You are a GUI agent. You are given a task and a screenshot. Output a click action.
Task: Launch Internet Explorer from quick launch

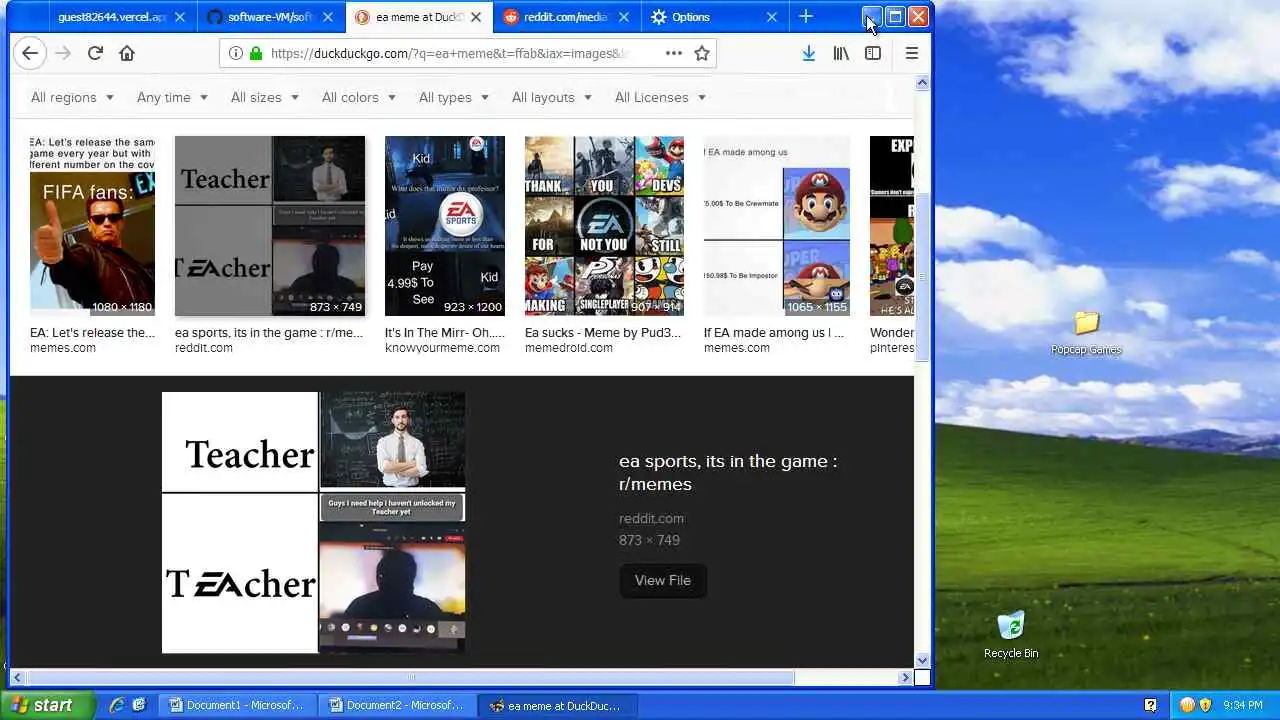click(x=117, y=705)
